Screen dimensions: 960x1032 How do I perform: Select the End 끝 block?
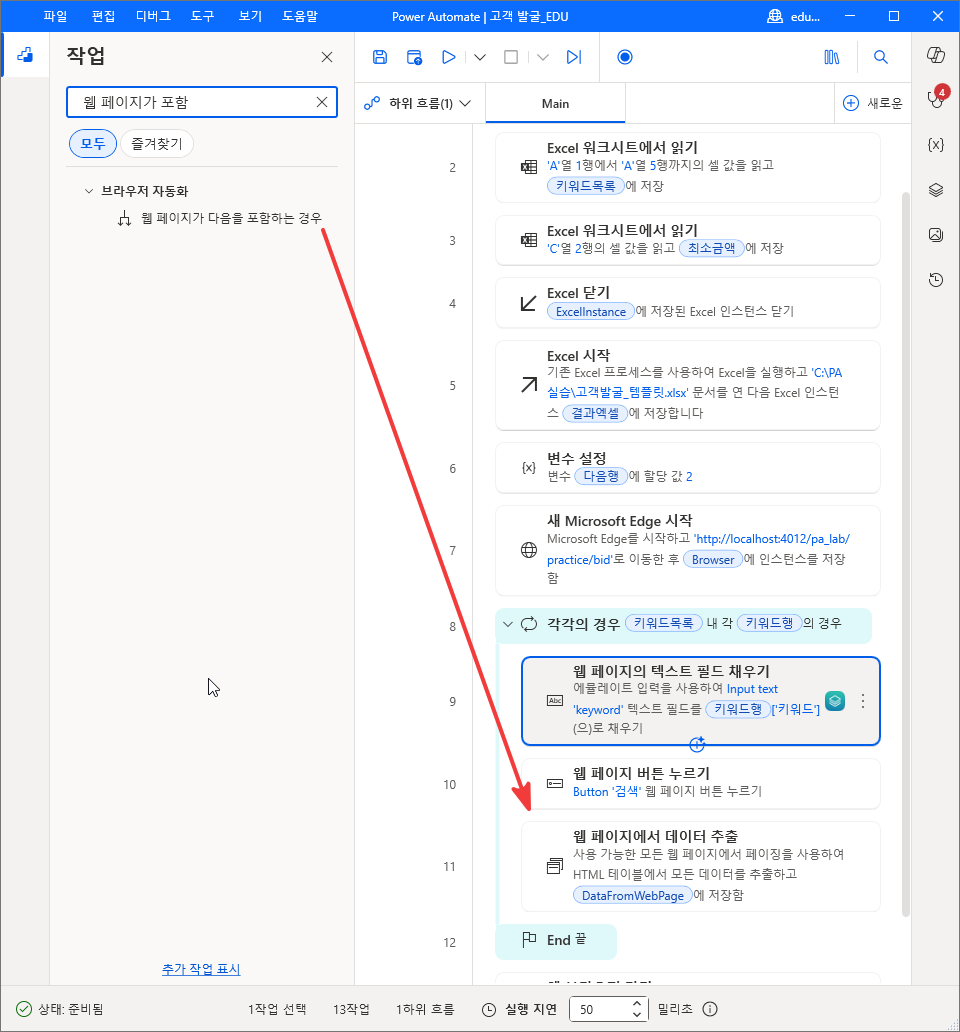[556, 941]
